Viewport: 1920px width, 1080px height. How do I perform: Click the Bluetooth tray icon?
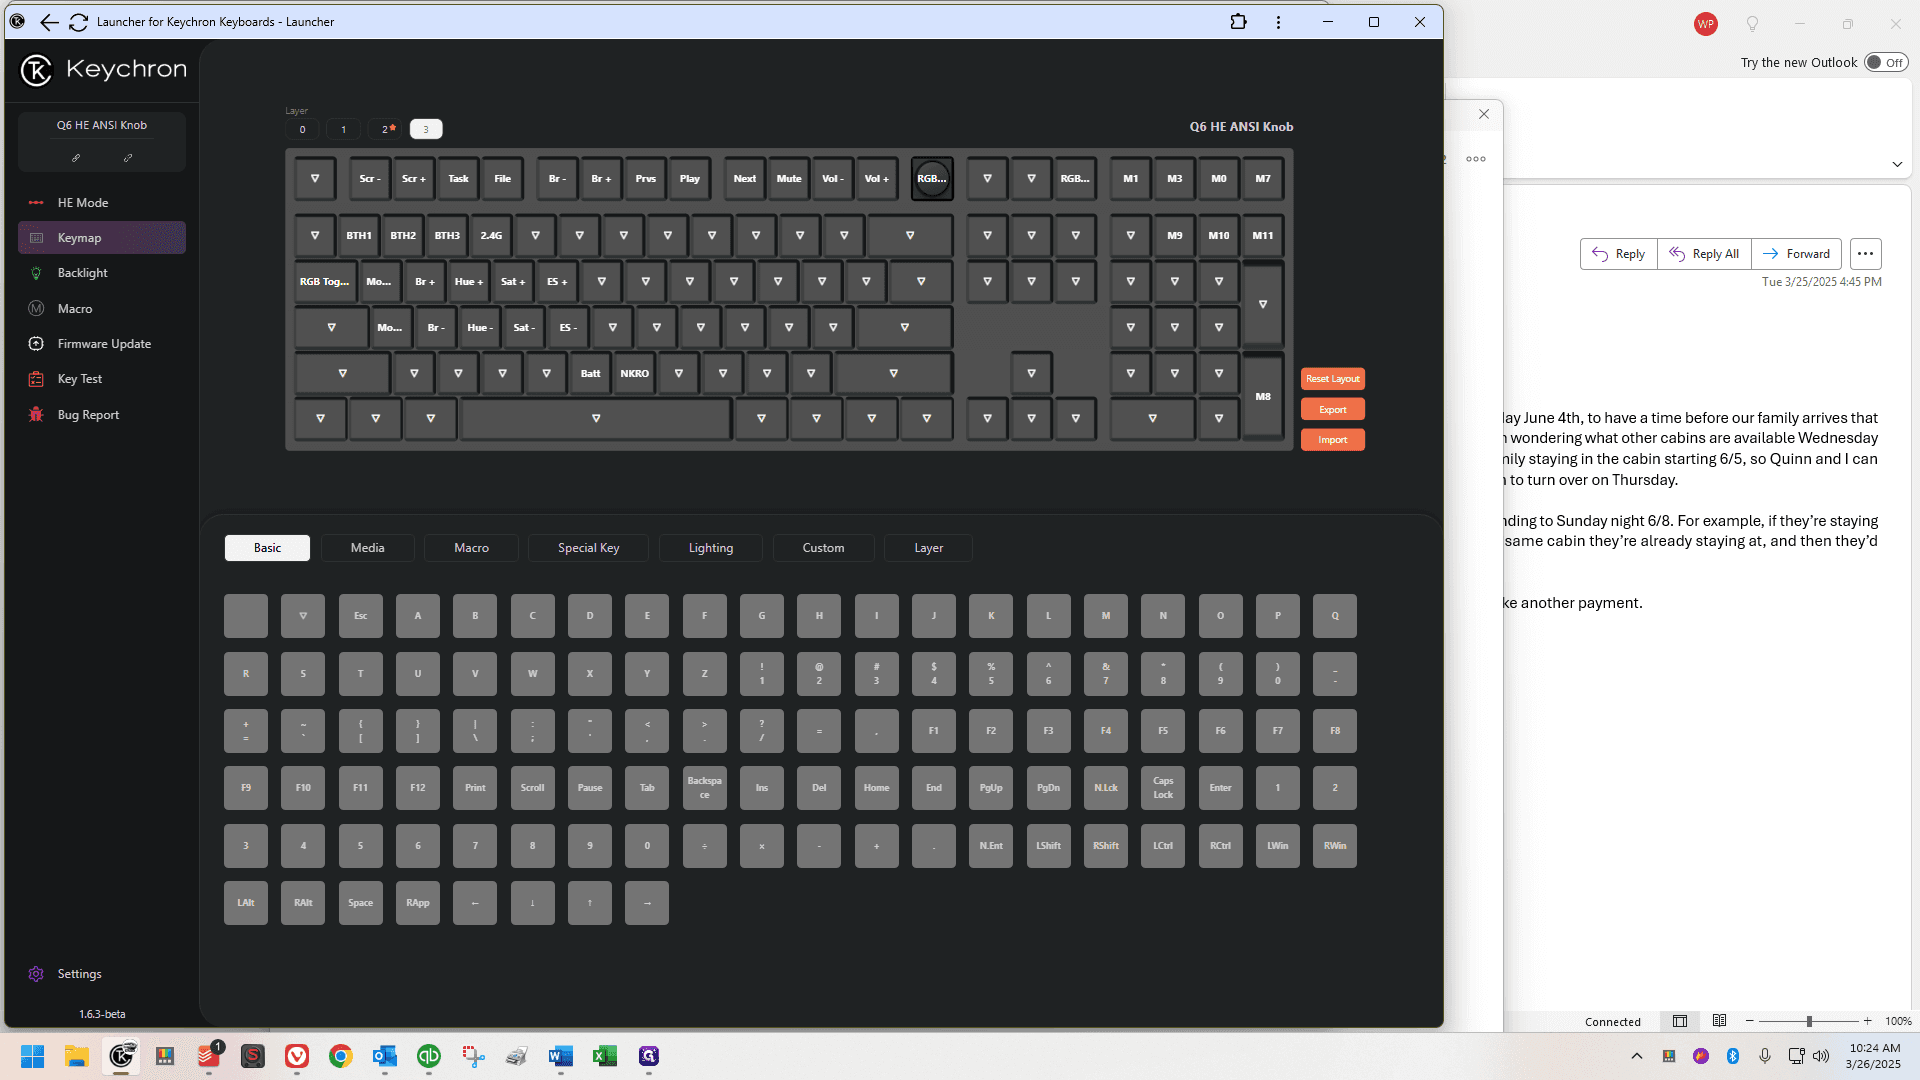tap(1733, 1056)
